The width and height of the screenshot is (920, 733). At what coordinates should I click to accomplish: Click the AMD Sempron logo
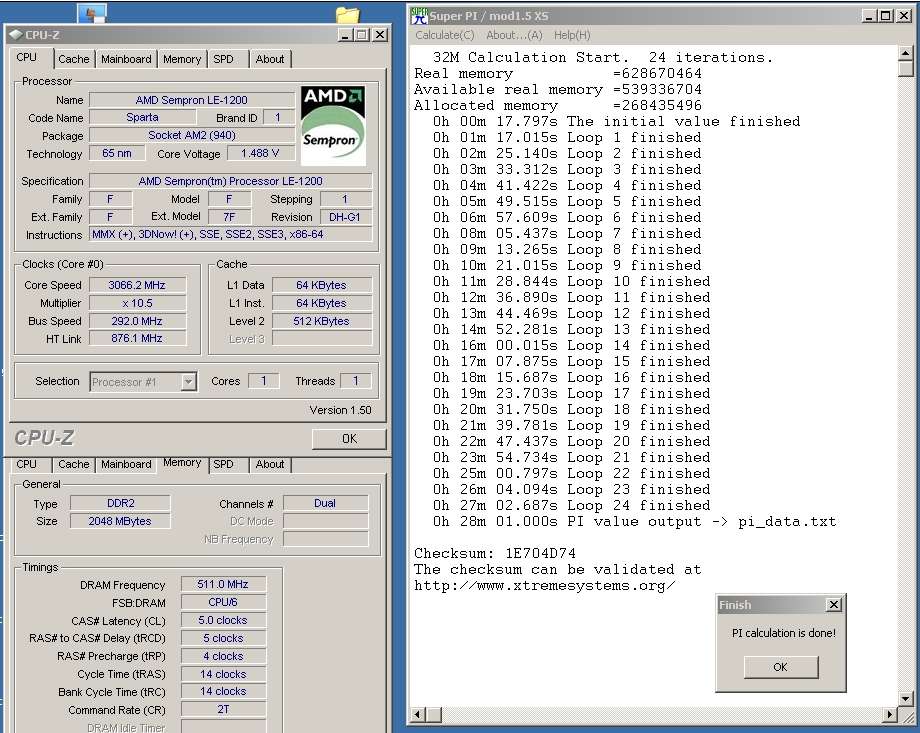click(x=333, y=126)
